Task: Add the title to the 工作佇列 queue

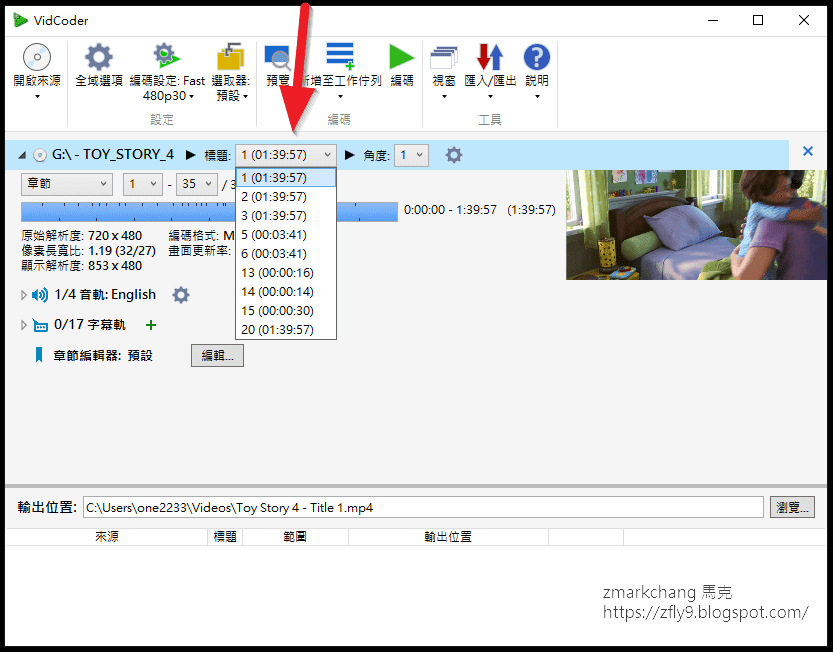Action: (x=340, y=60)
